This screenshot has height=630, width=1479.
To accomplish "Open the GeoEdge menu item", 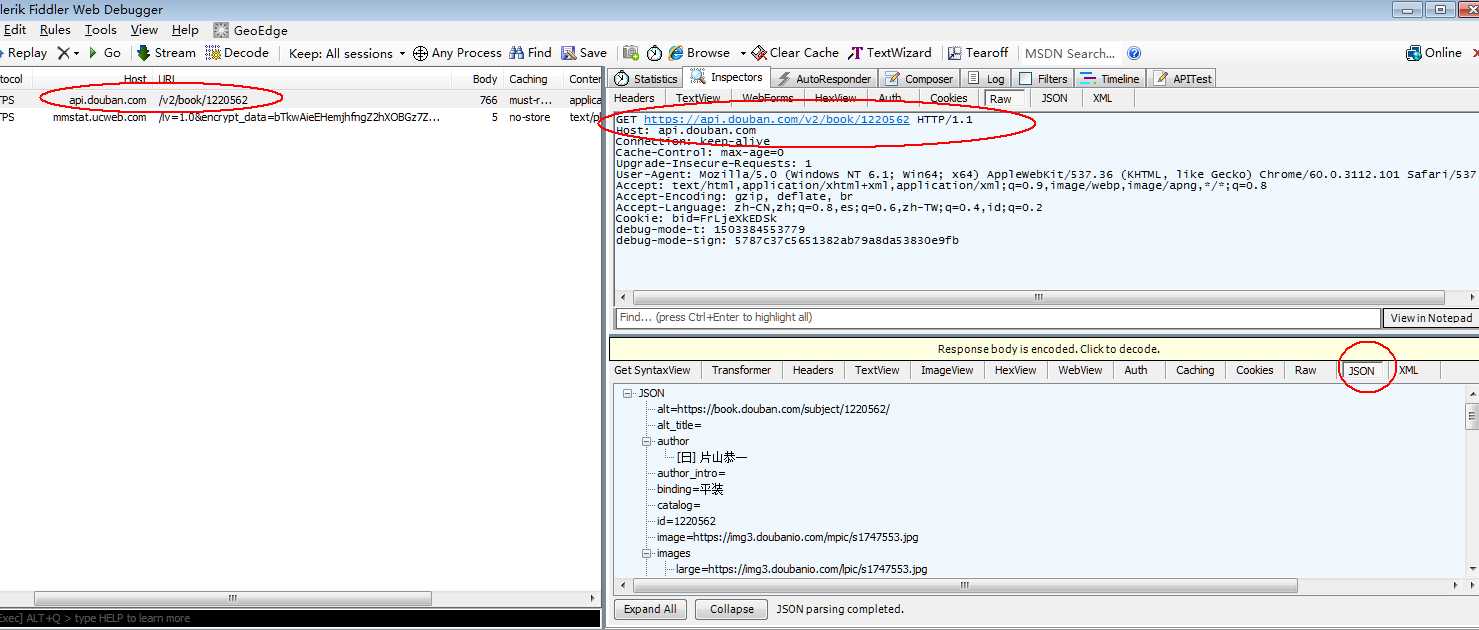I will [250, 30].
